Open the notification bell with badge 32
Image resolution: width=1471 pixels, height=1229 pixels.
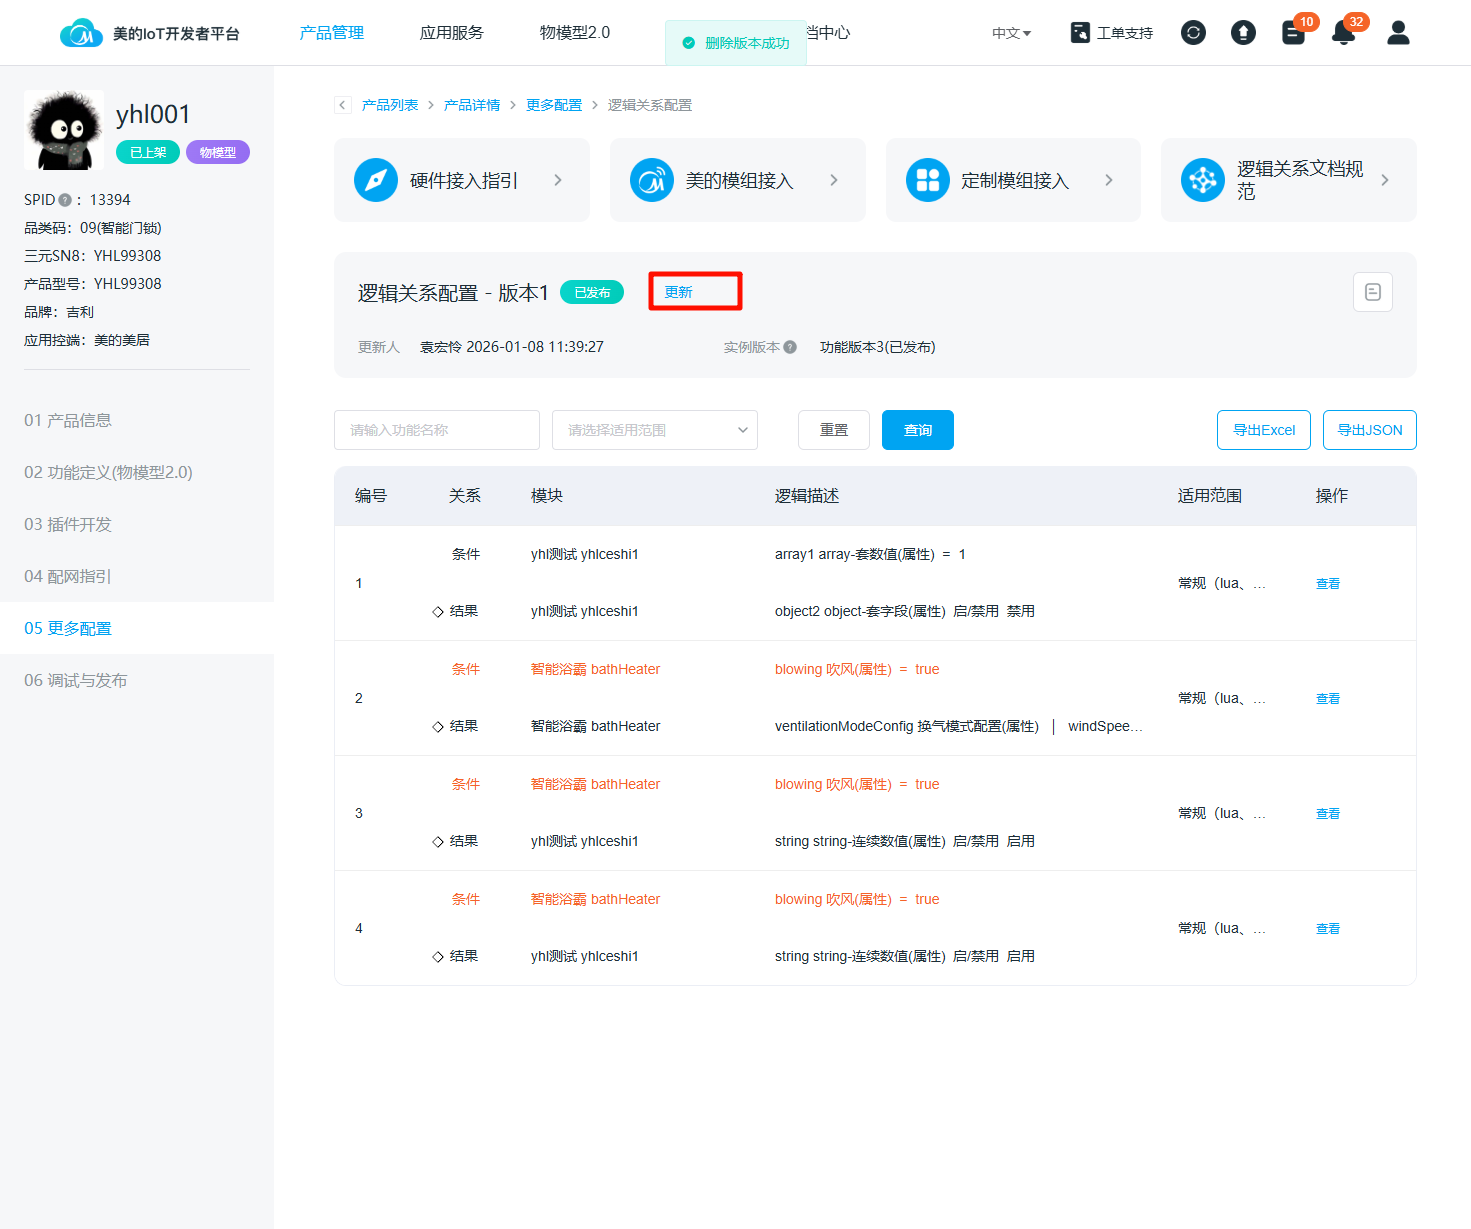[1344, 33]
